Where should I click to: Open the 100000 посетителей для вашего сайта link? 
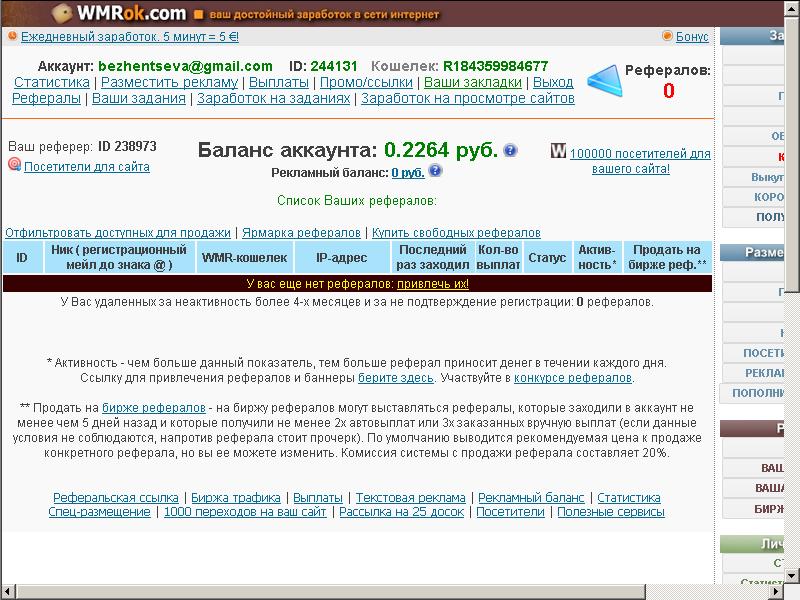[640, 161]
